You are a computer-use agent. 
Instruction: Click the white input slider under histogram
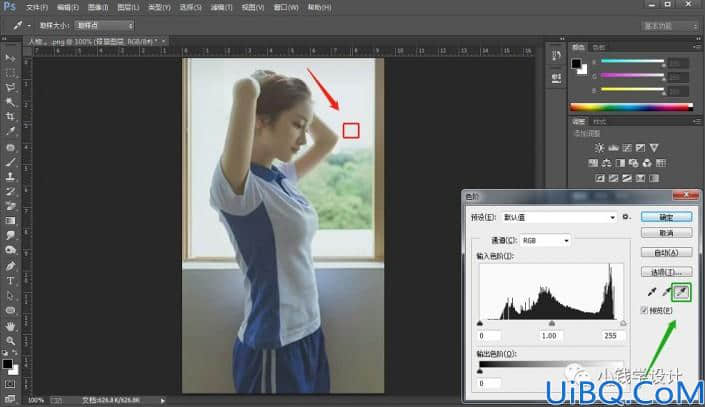(x=623, y=323)
